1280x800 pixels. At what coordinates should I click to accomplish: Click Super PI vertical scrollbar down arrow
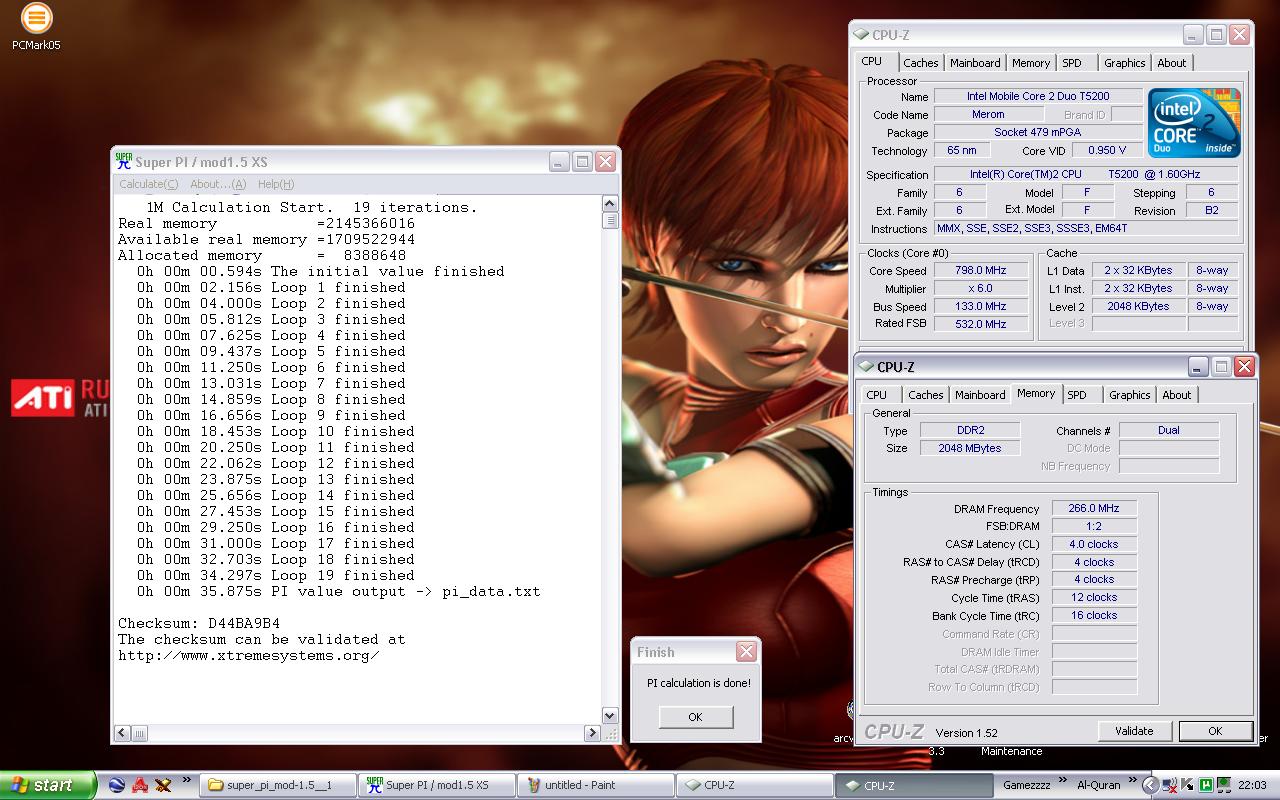610,716
